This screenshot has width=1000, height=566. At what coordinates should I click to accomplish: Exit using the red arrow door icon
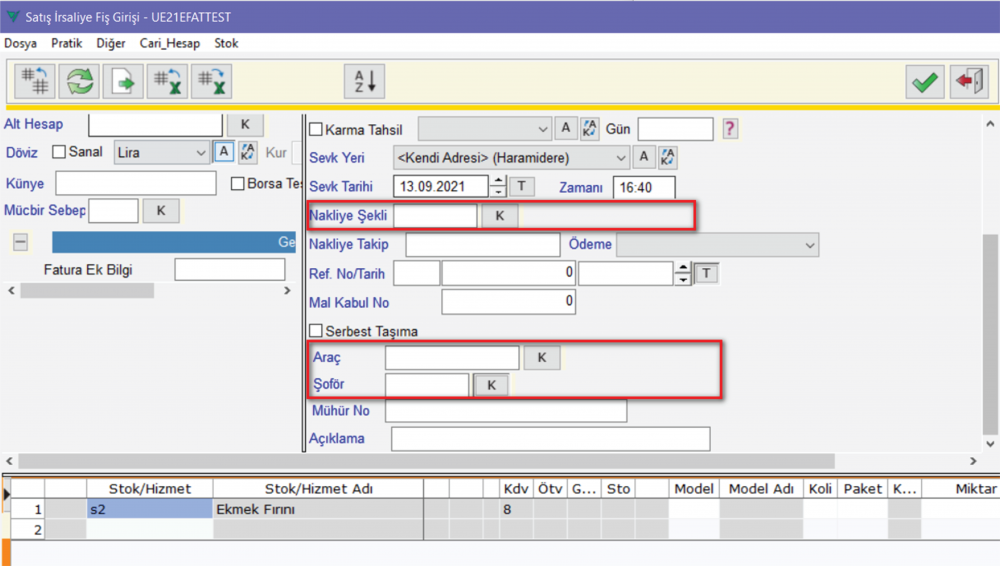coord(969,82)
